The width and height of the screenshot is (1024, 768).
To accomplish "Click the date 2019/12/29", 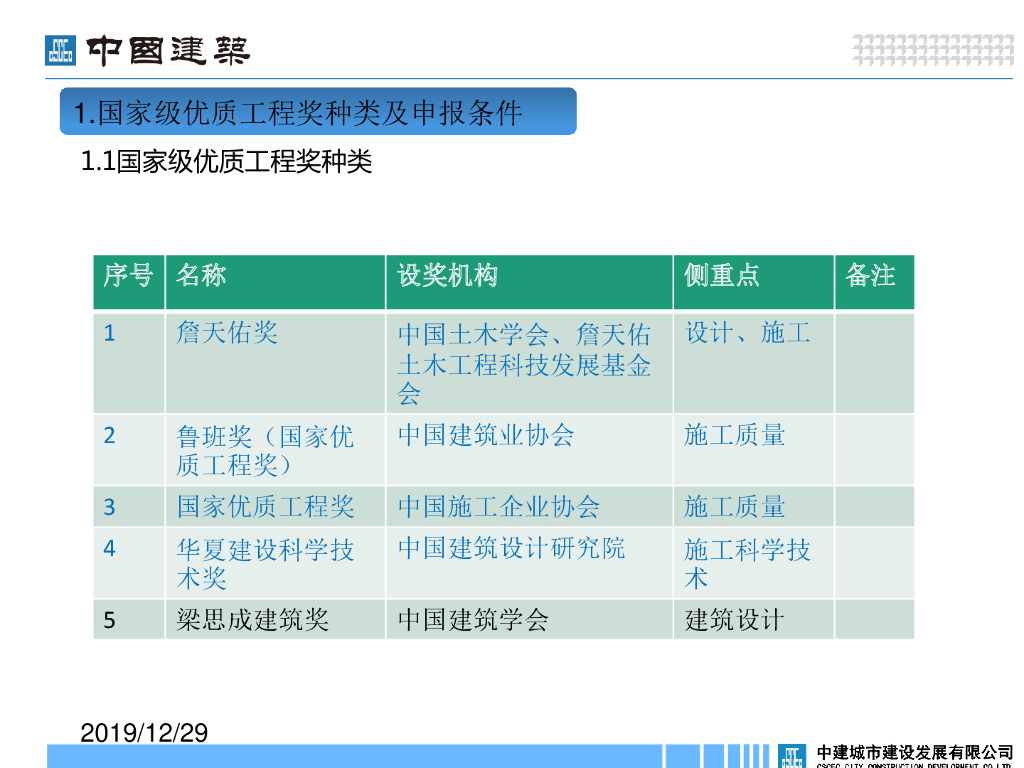I will click(x=144, y=733).
